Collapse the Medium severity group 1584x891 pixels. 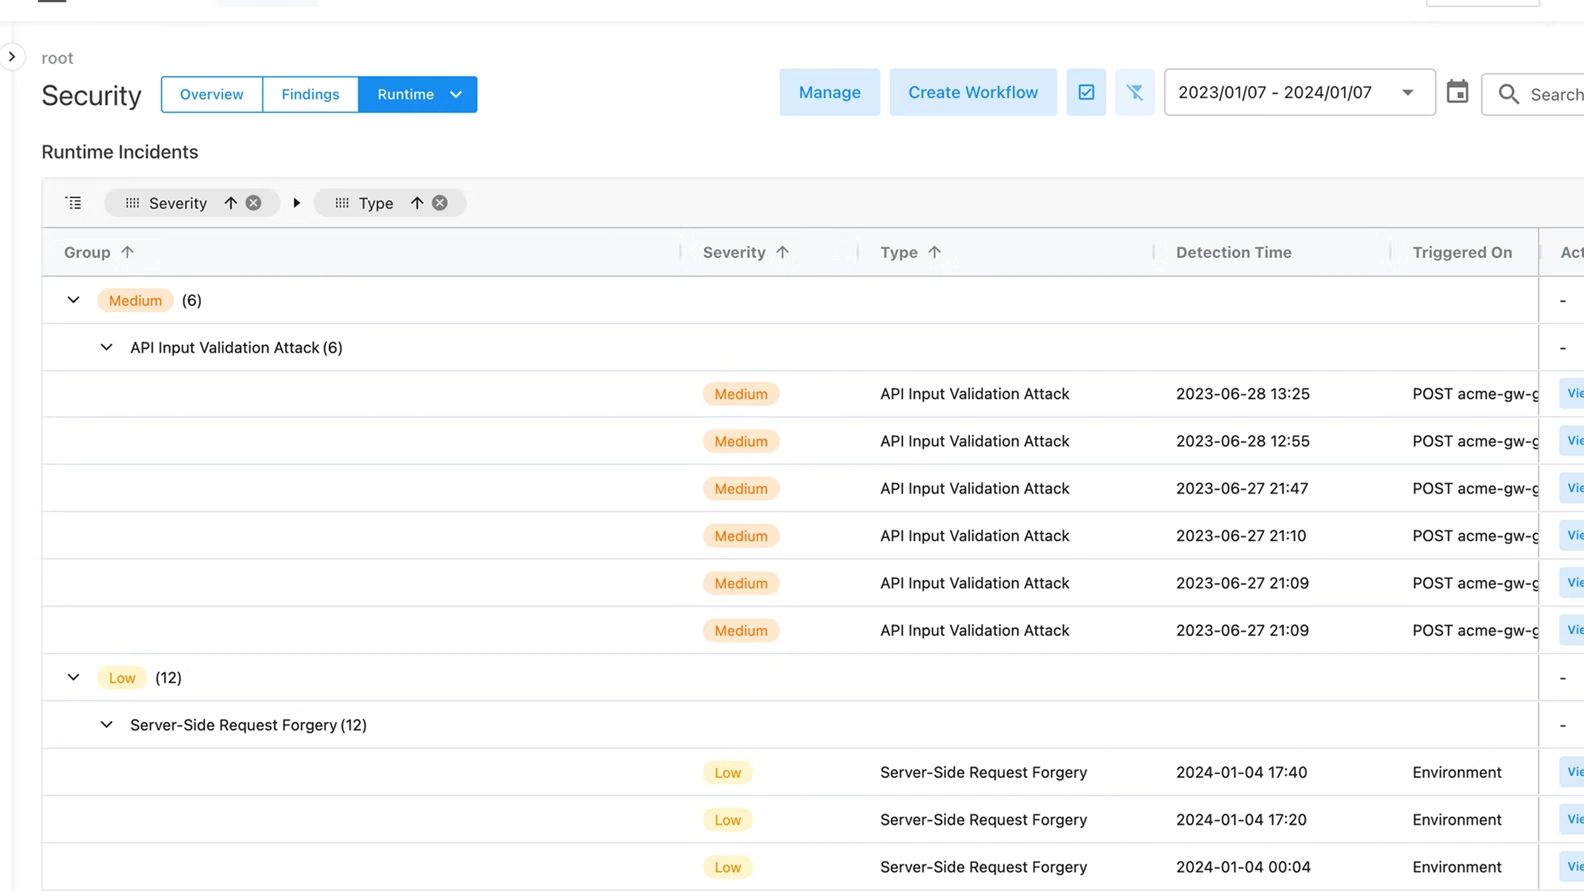click(x=73, y=300)
